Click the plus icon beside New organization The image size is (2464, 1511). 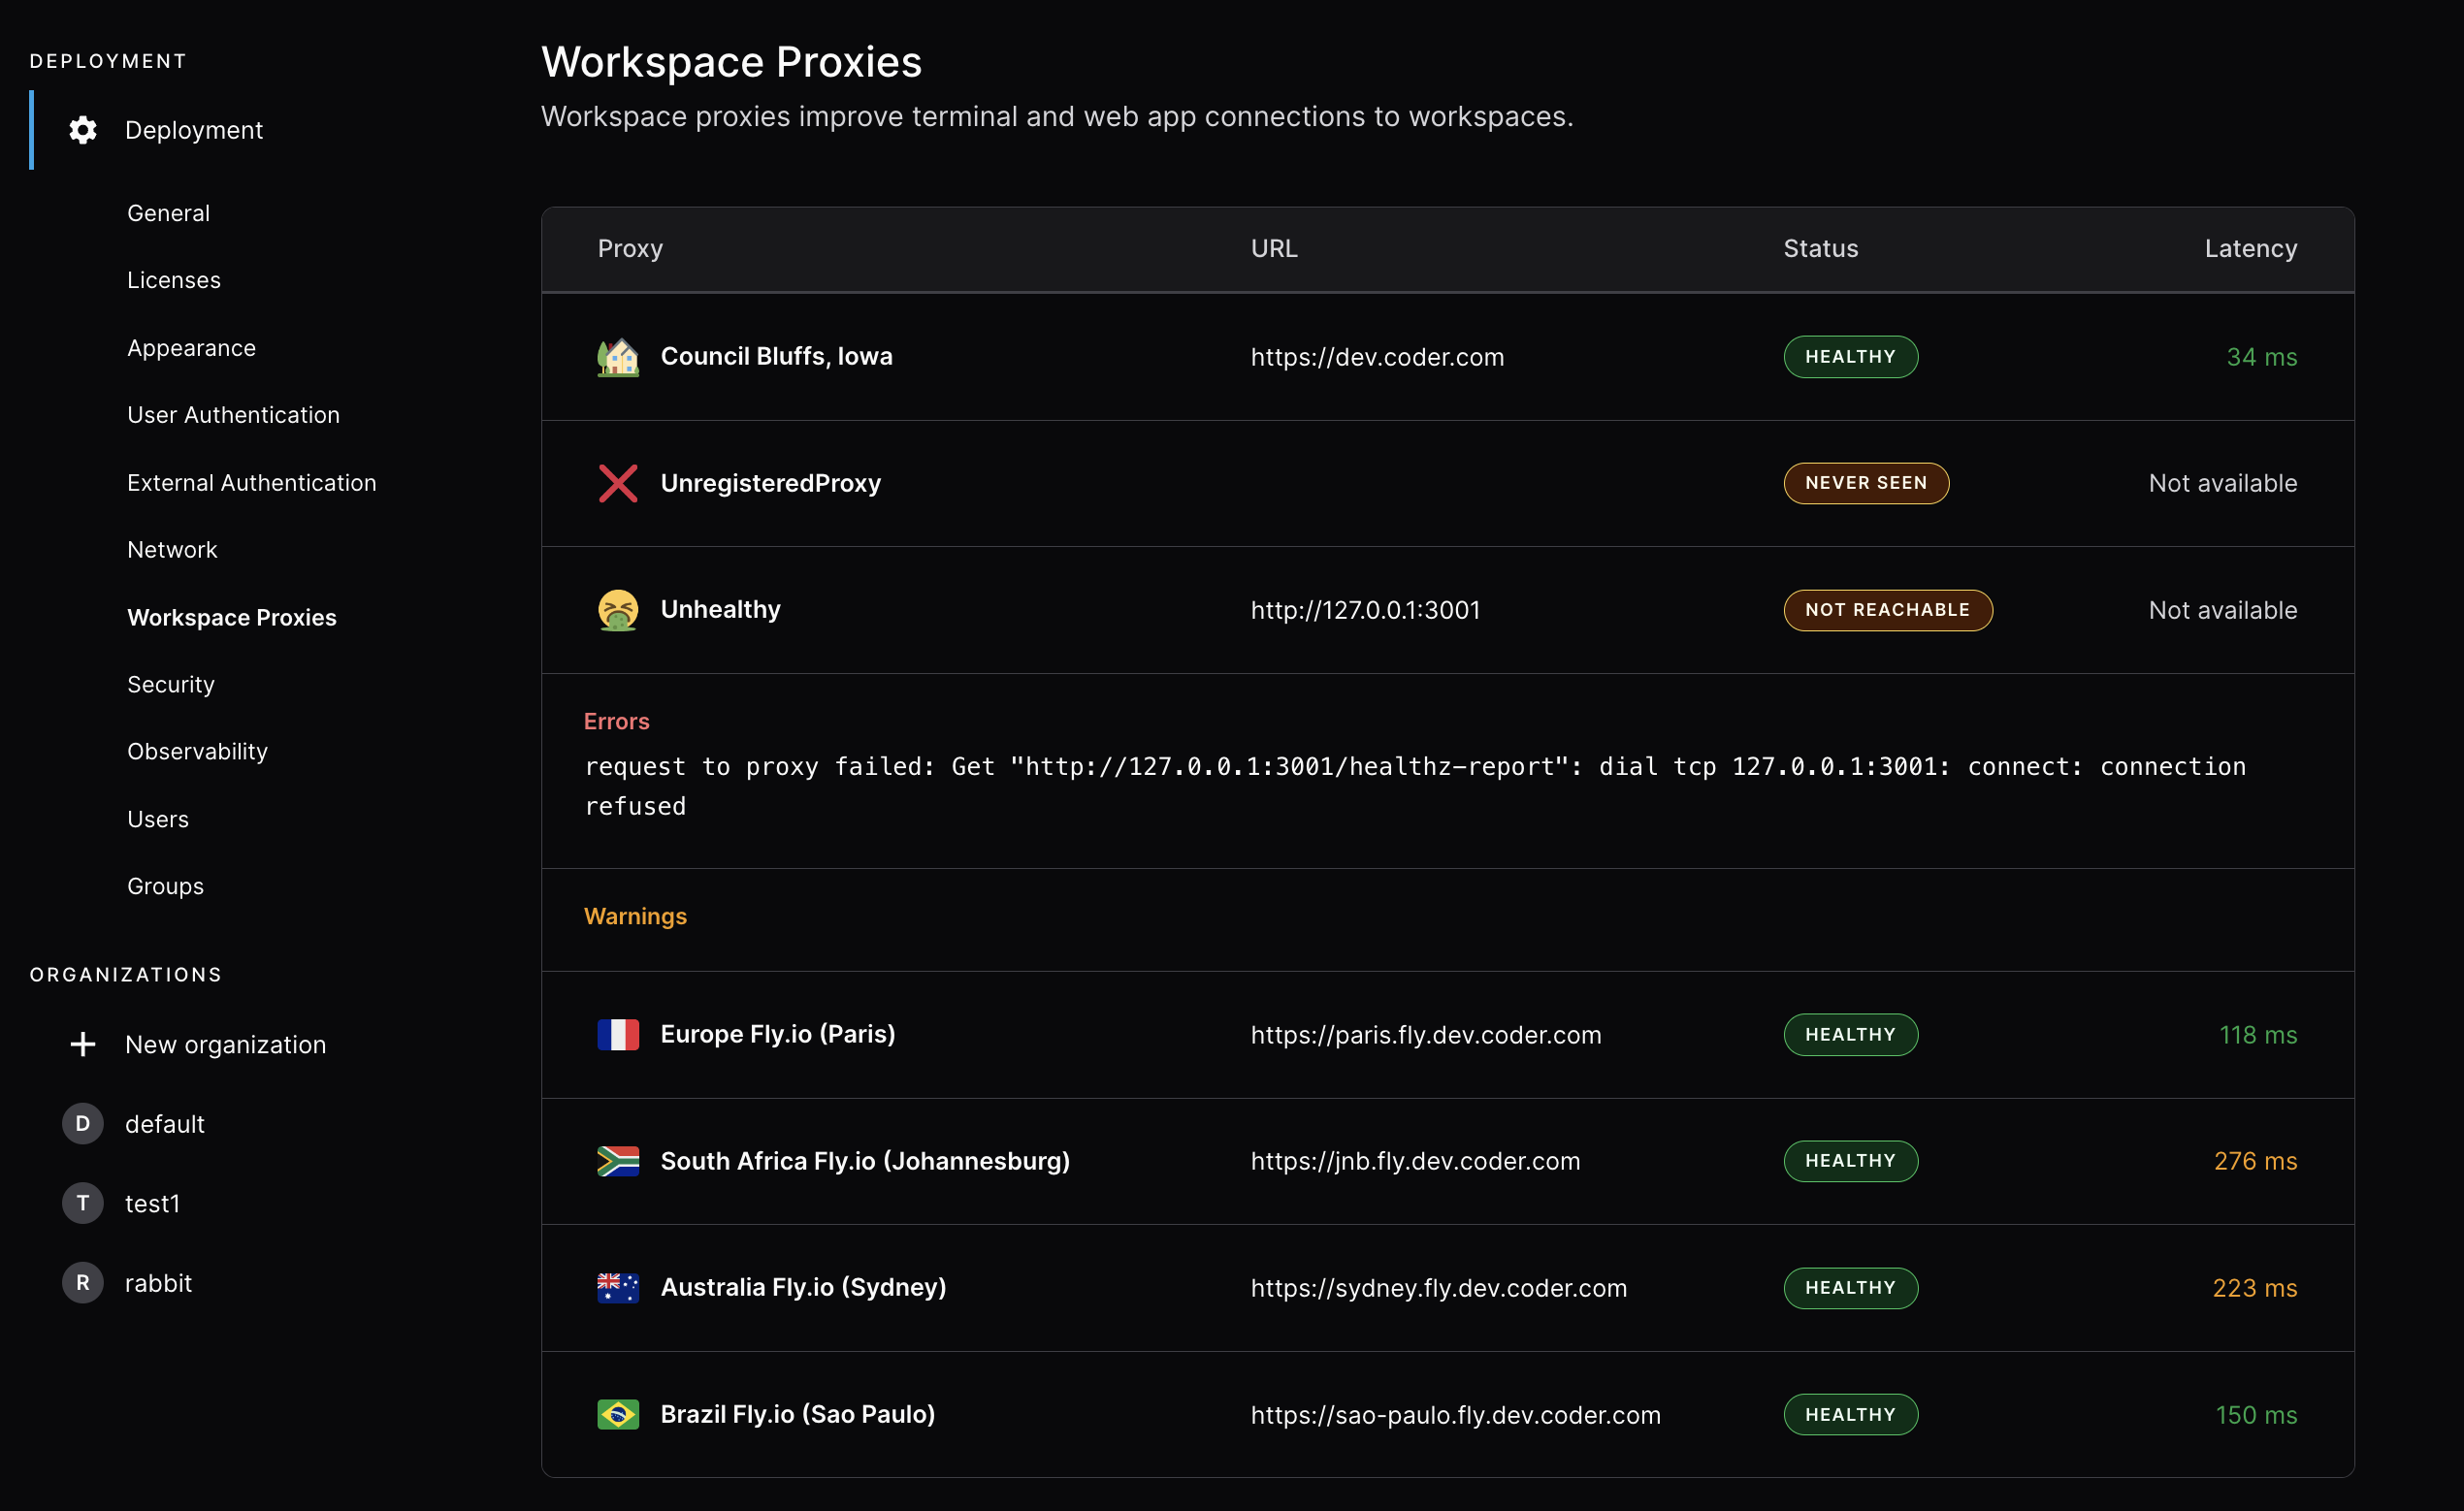click(x=82, y=1044)
